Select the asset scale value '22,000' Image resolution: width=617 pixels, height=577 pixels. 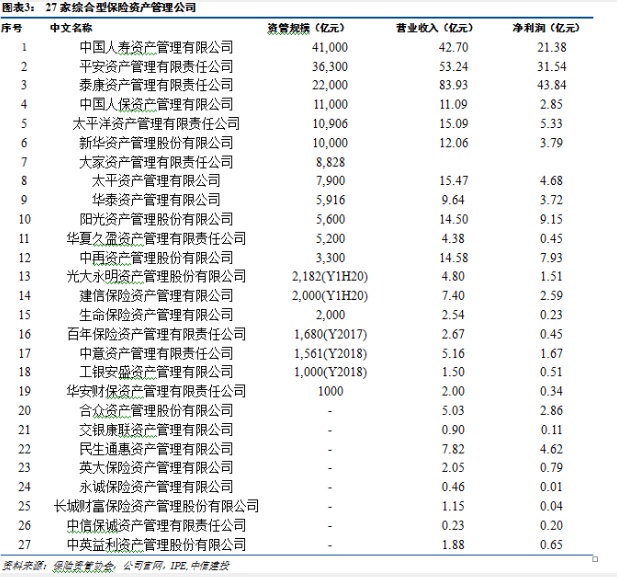coord(330,85)
